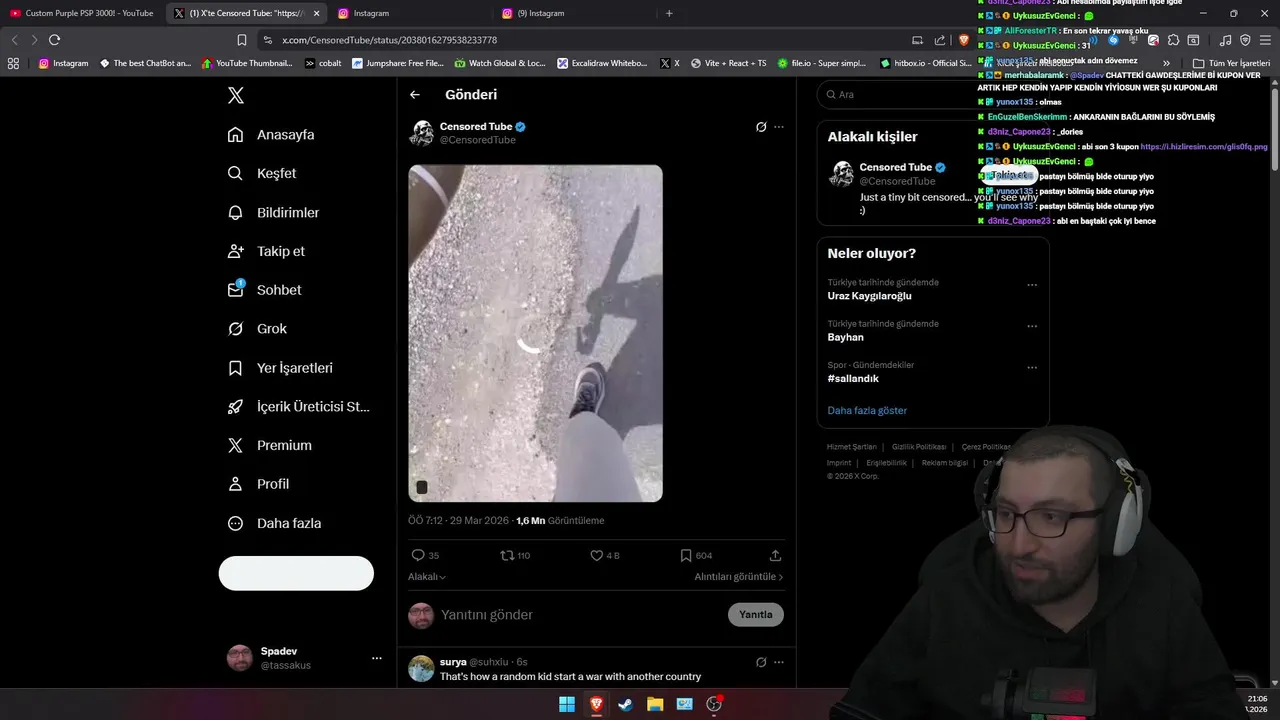Like the post with 4 B likes
This screenshot has width=1280, height=720.
(x=605, y=555)
